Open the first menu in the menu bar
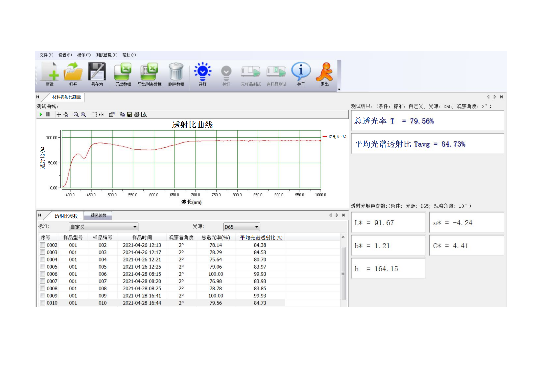The height and width of the screenshot is (380, 540). pyautogui.click(x=45, y=55)
